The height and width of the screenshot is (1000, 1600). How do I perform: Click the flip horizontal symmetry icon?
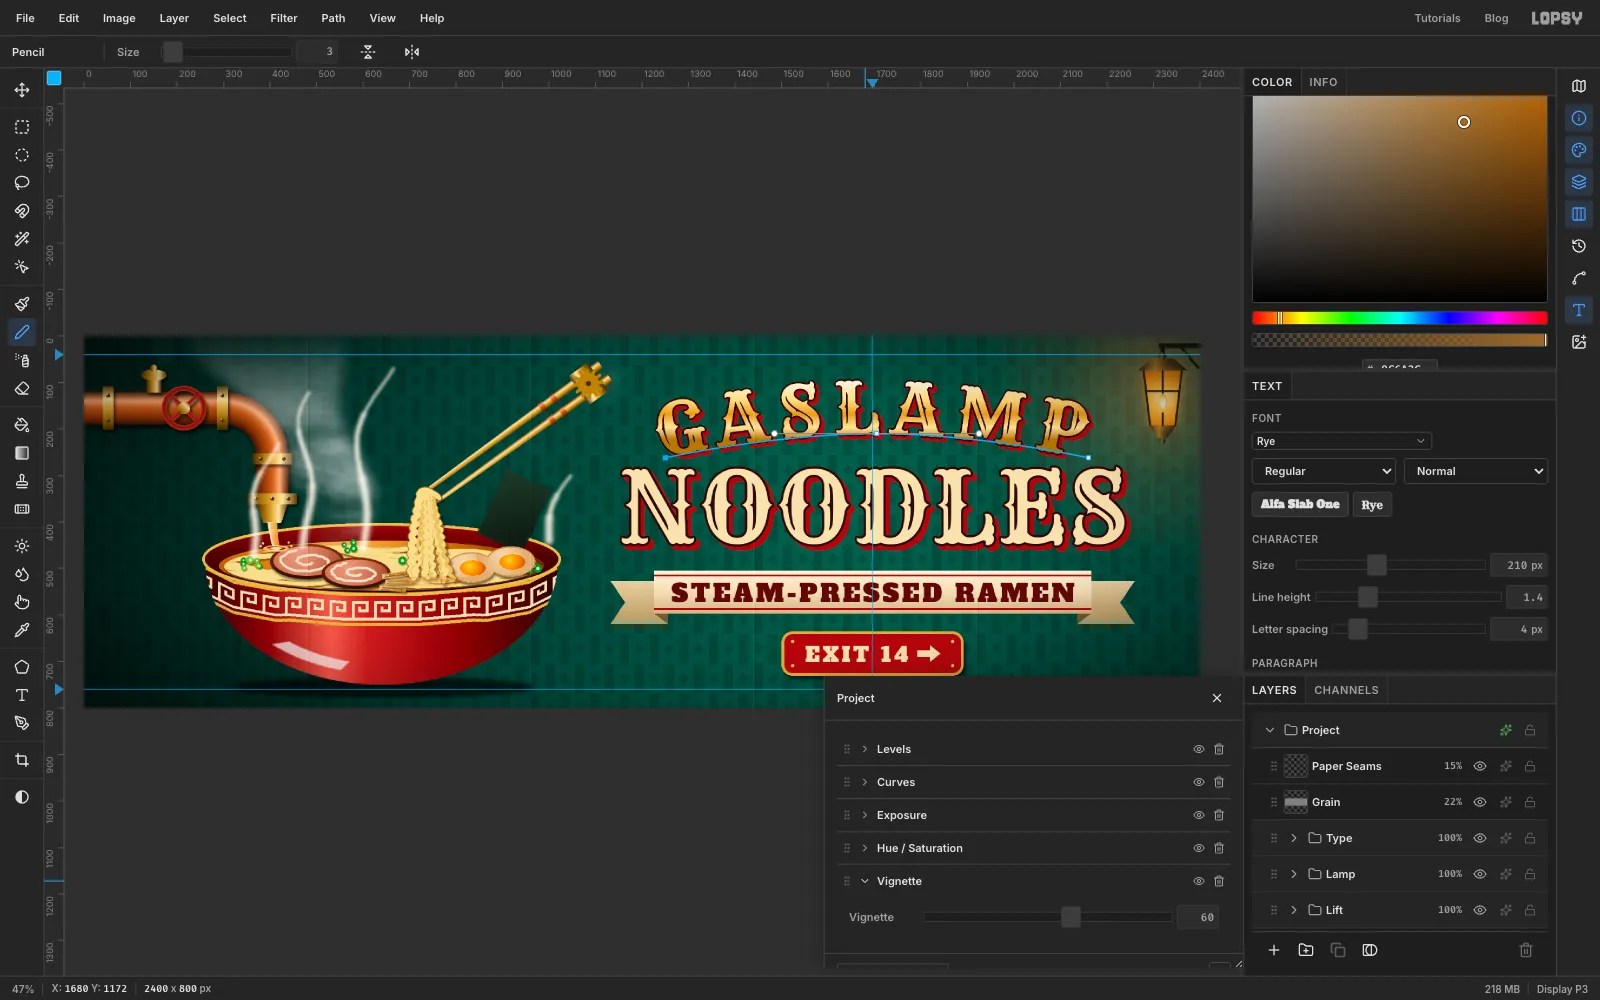(x=412, y=52)
